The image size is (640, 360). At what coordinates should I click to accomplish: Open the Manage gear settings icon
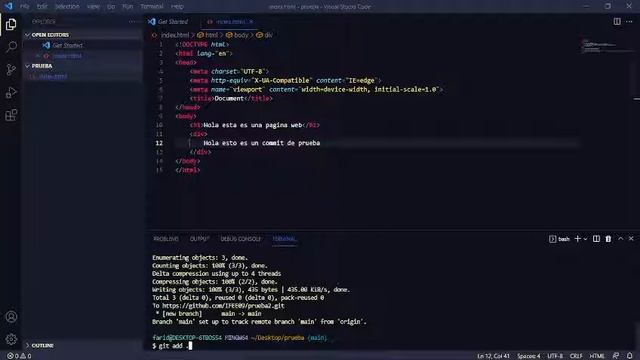(11, 339)
